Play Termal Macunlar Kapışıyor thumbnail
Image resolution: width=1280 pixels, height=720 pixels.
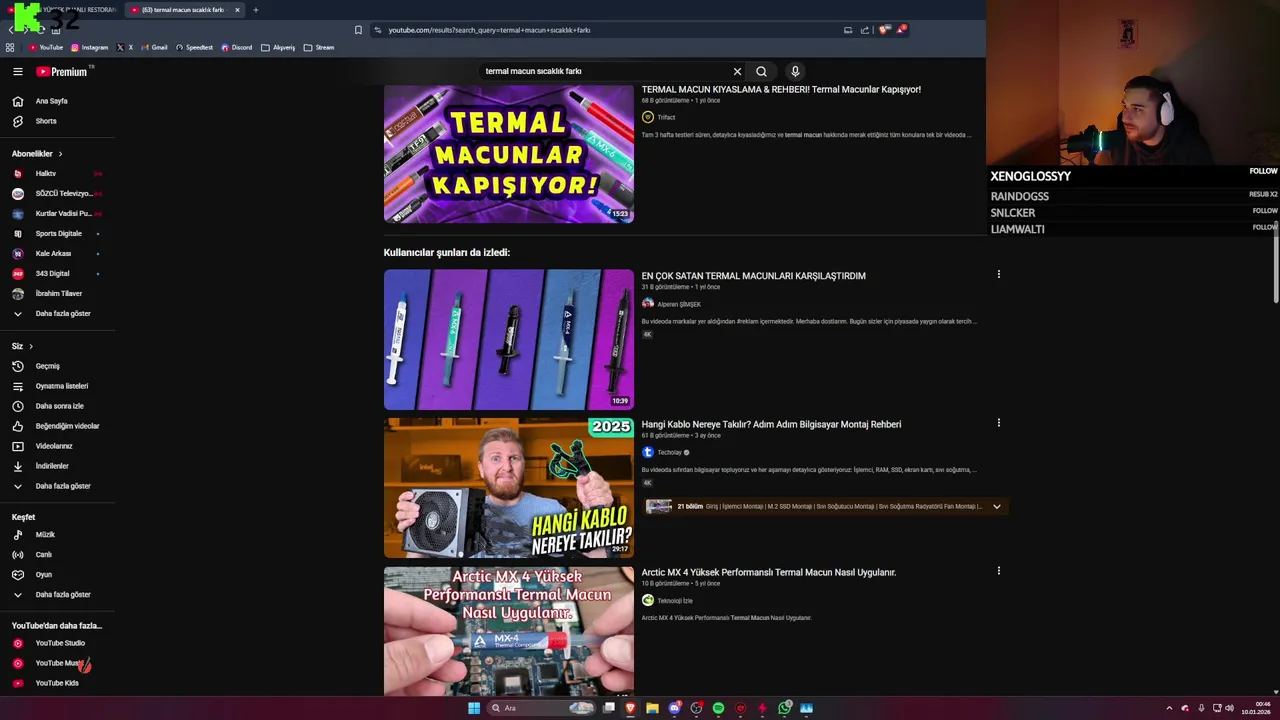(508, 153)
